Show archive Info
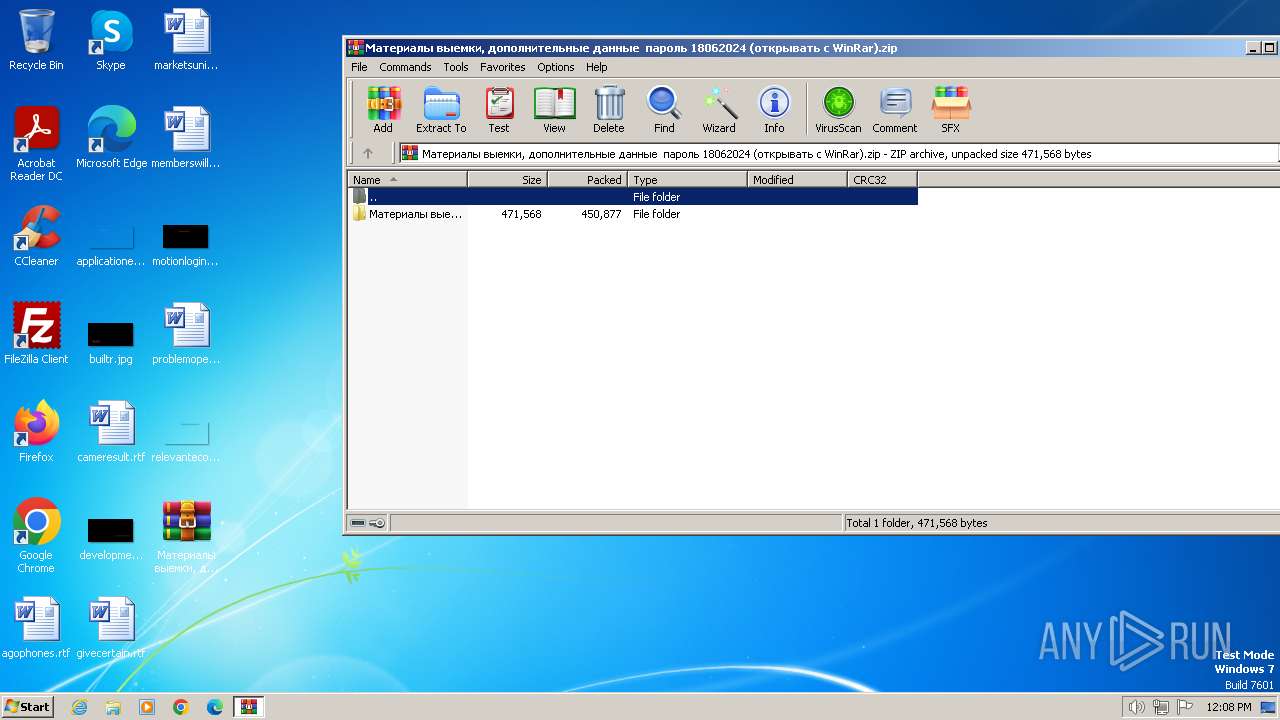This screenshot has width=1280, height=720. click(x=774, y=109)
